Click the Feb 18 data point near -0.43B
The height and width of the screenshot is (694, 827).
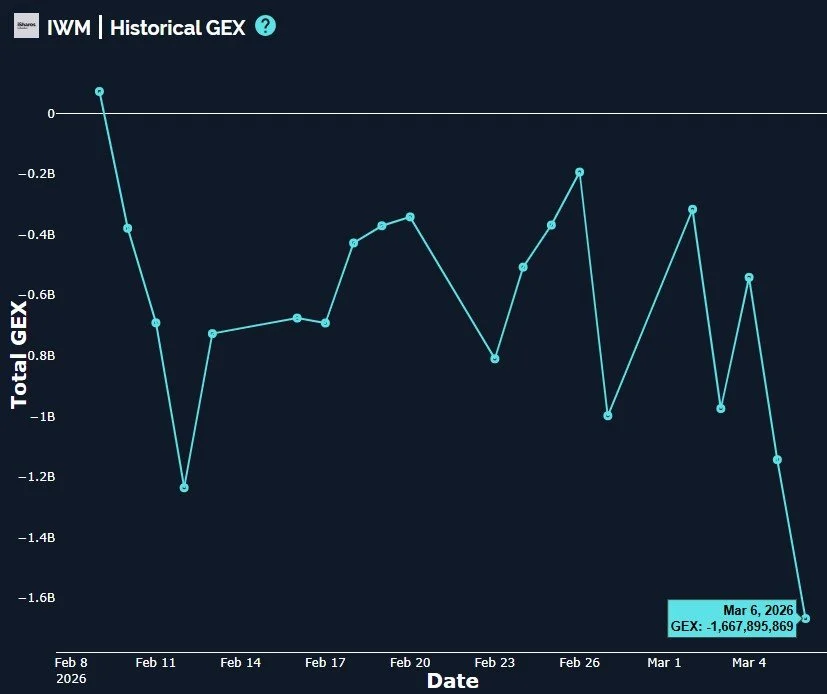click(353, 243)
